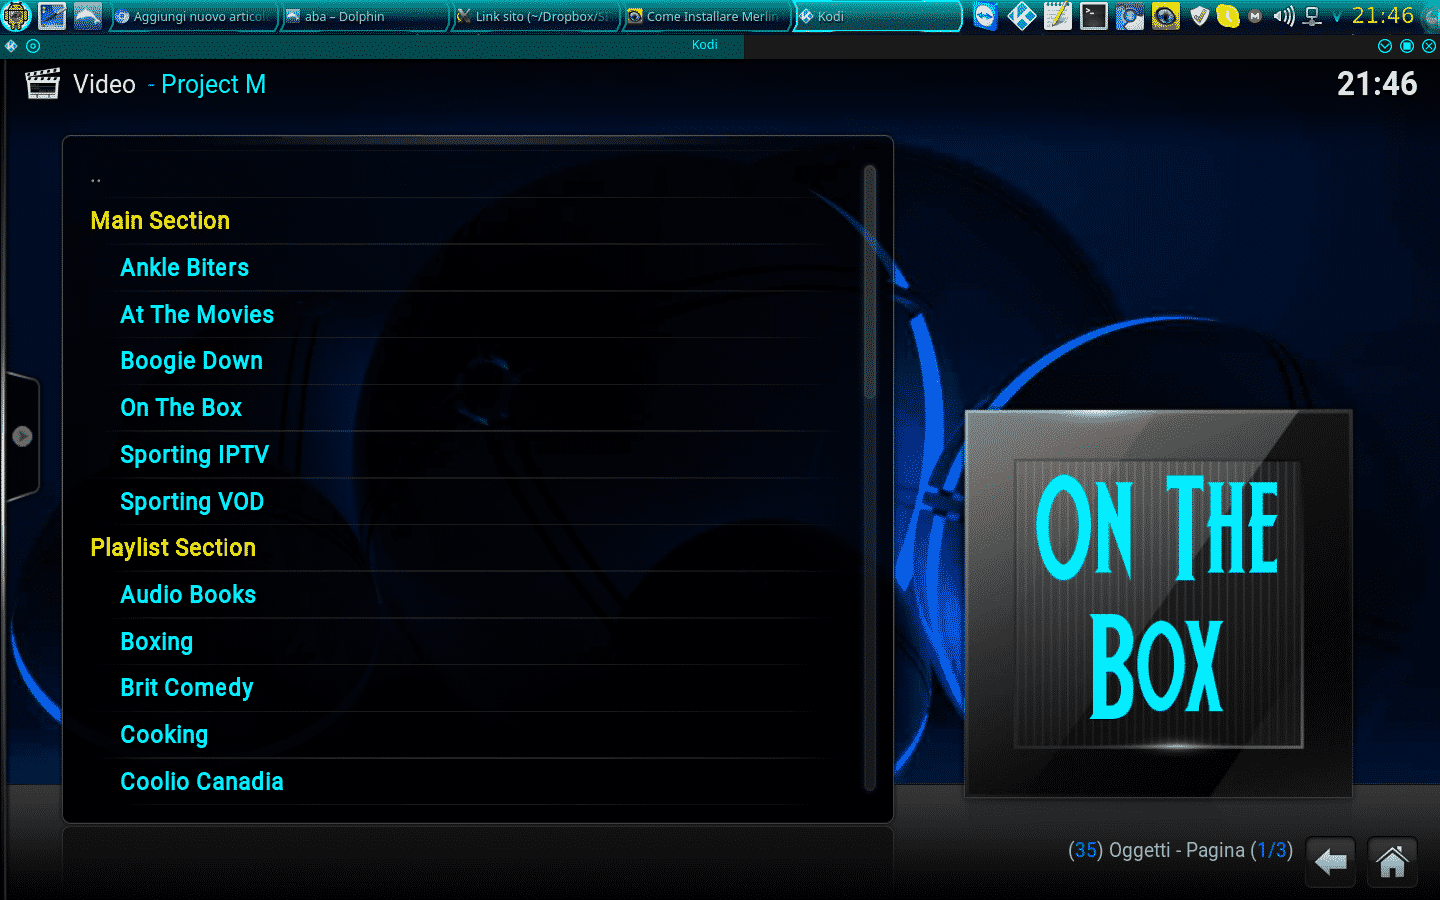The width and height of the screenshot is (1440, 900).
Task: Open the image viewer magnifier icon
Action: pos(1129,16)
